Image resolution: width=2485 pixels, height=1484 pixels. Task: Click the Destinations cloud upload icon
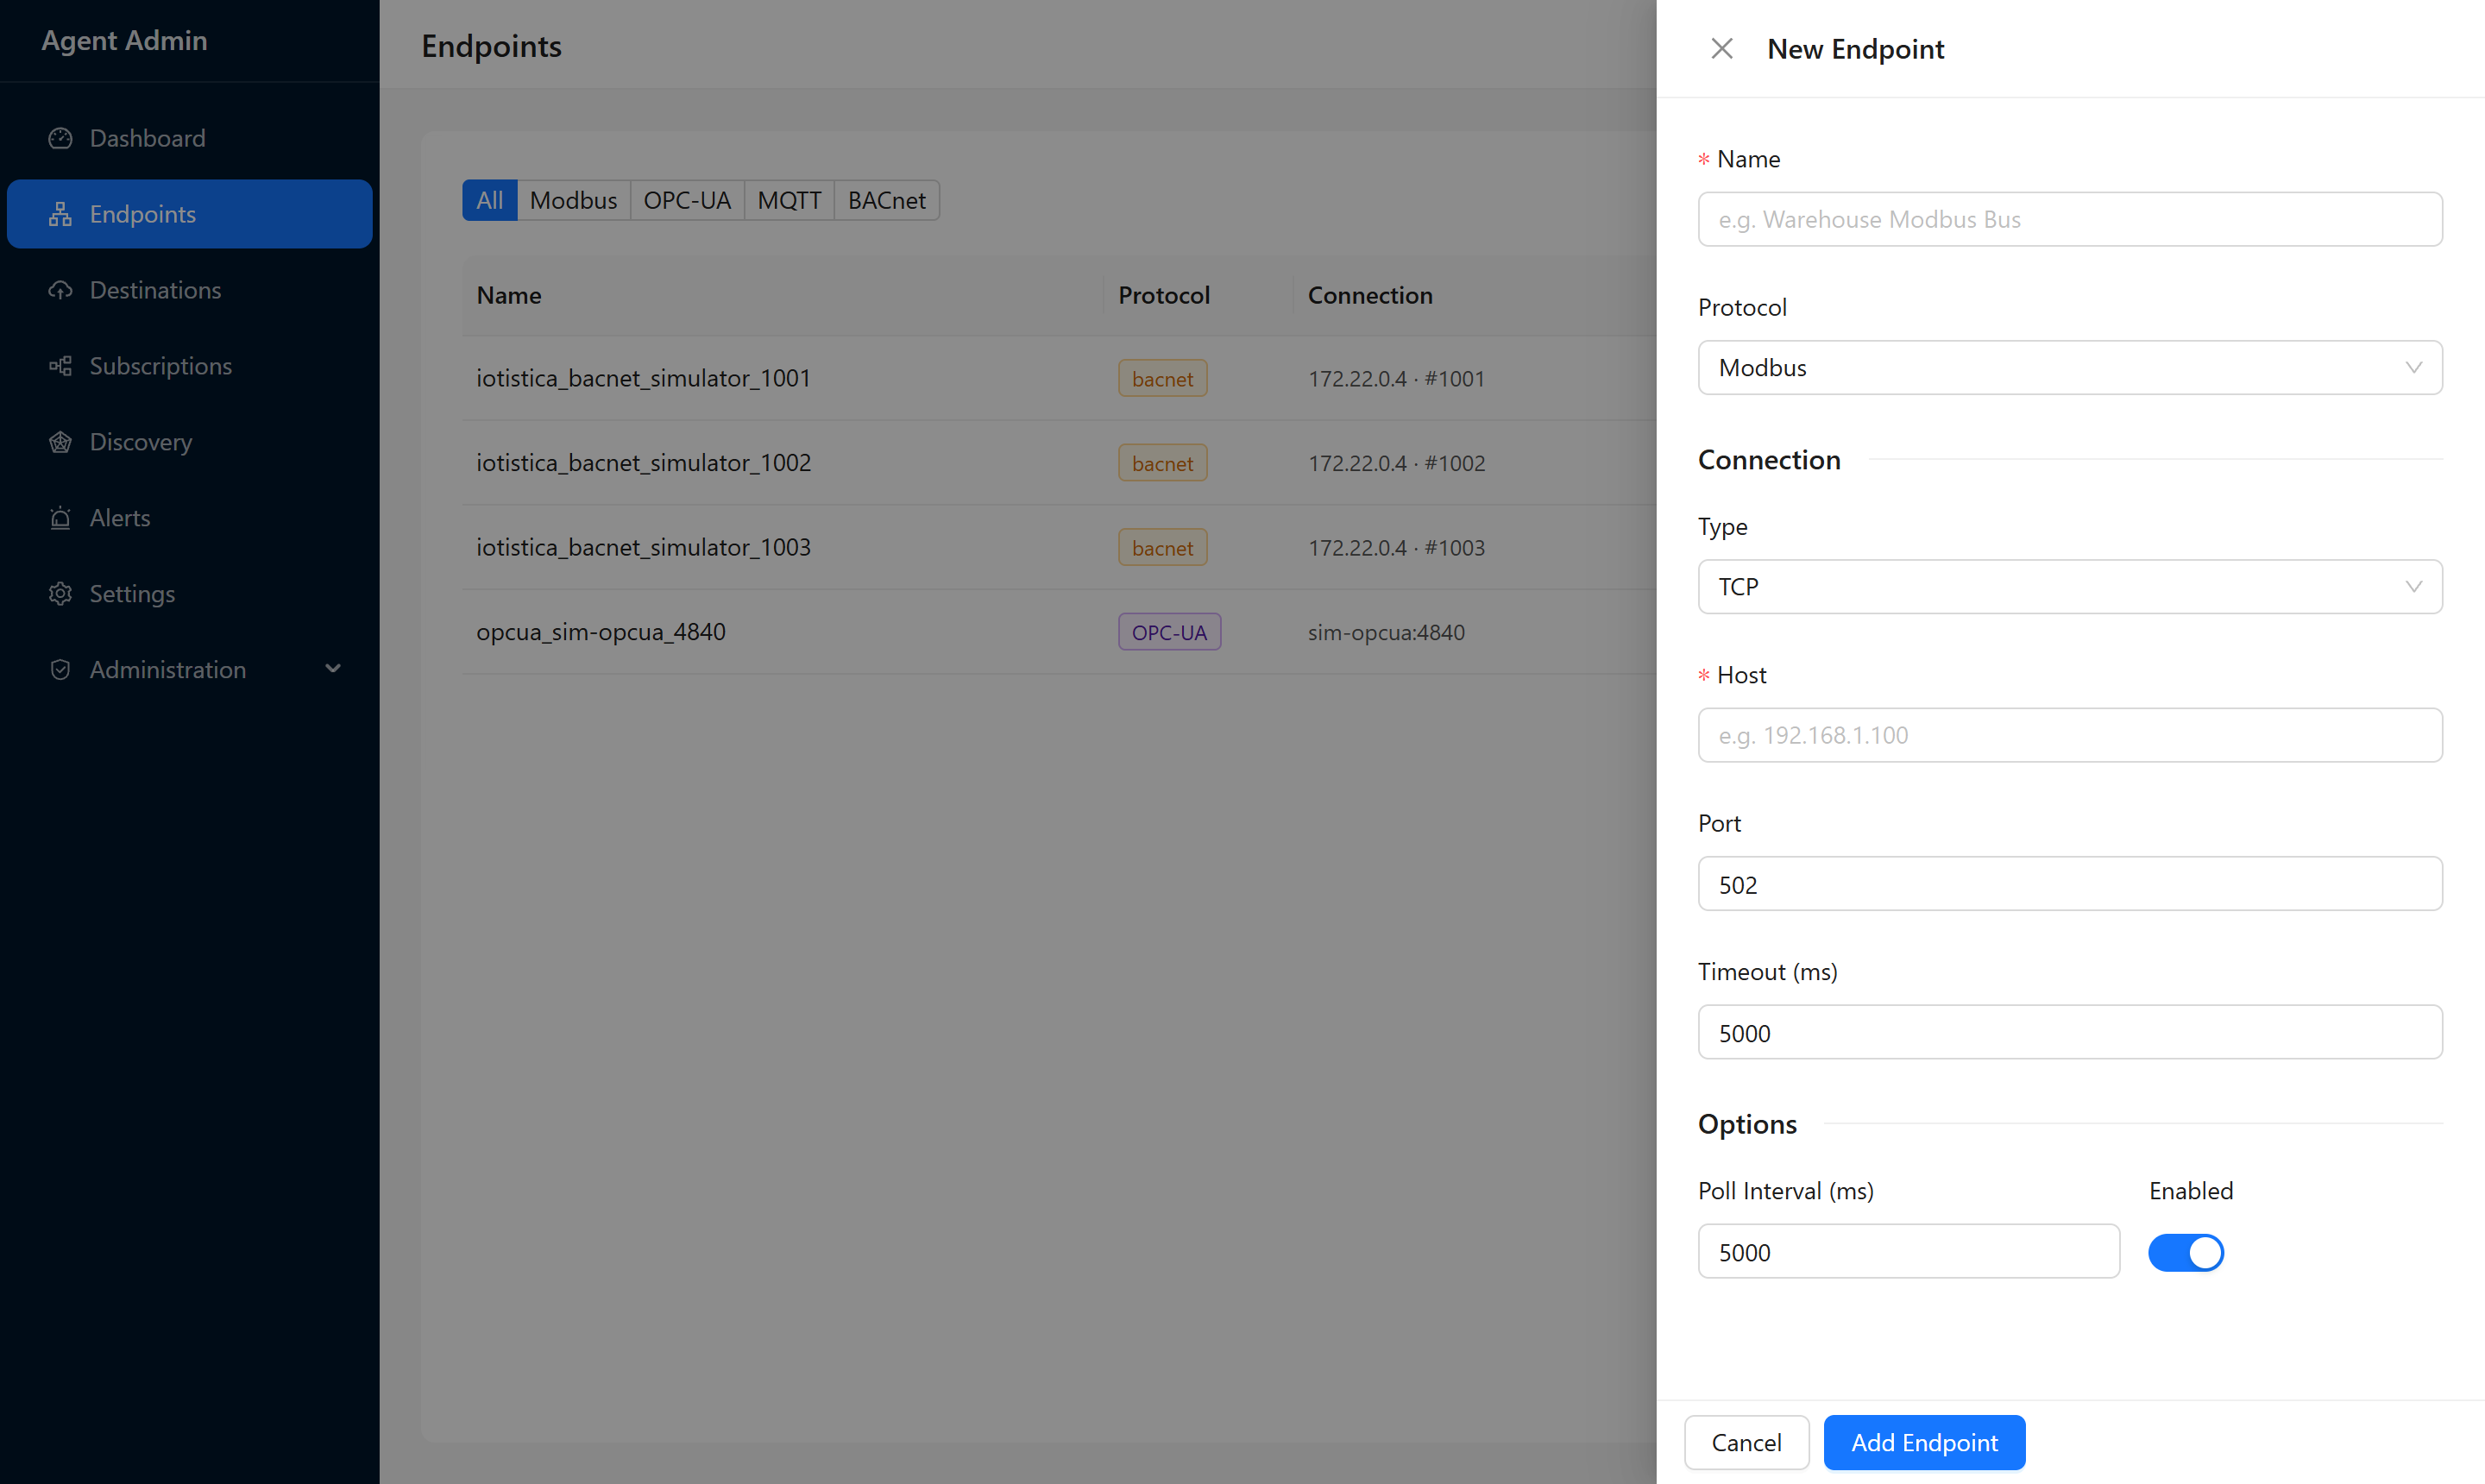click(60, 290)
